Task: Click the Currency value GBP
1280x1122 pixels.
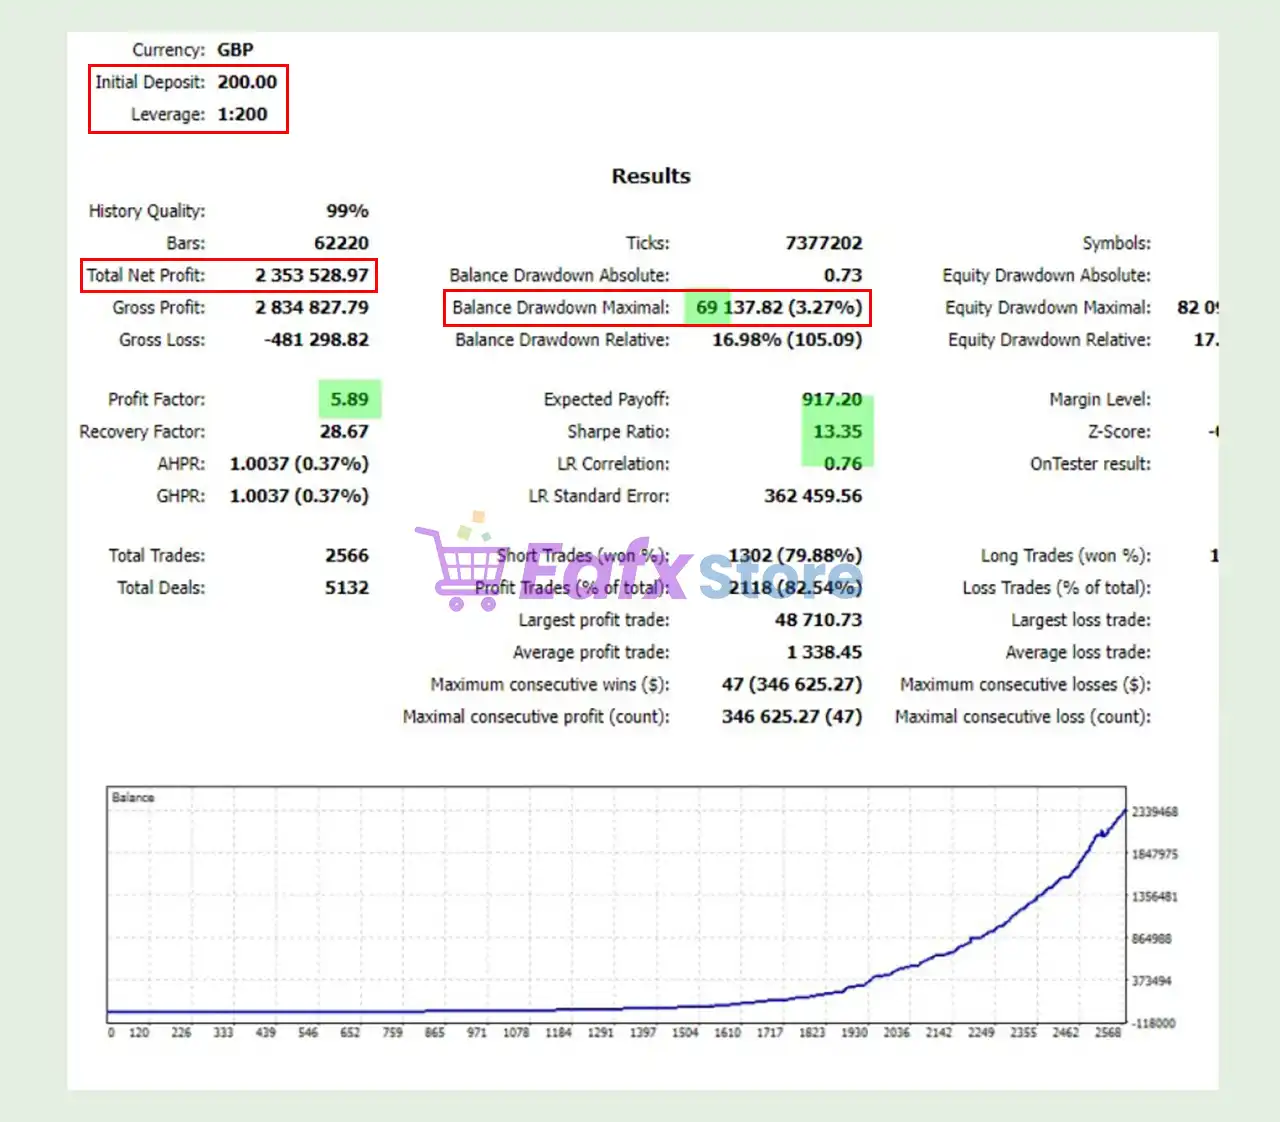Action: click(x=235, y=50)
